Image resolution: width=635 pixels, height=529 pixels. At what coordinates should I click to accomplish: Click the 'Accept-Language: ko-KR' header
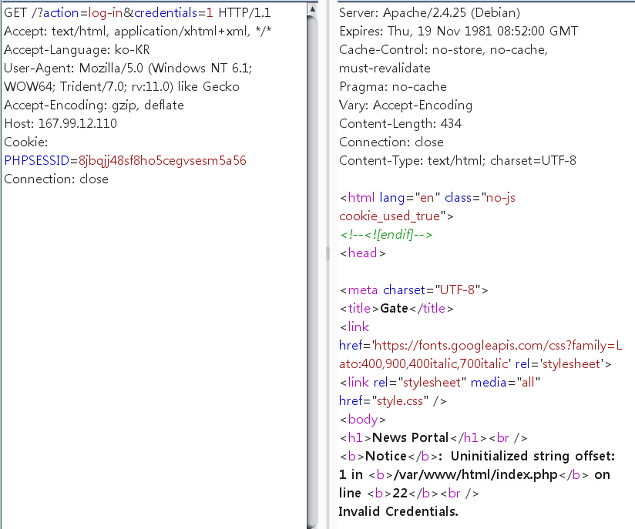[77, 50]
